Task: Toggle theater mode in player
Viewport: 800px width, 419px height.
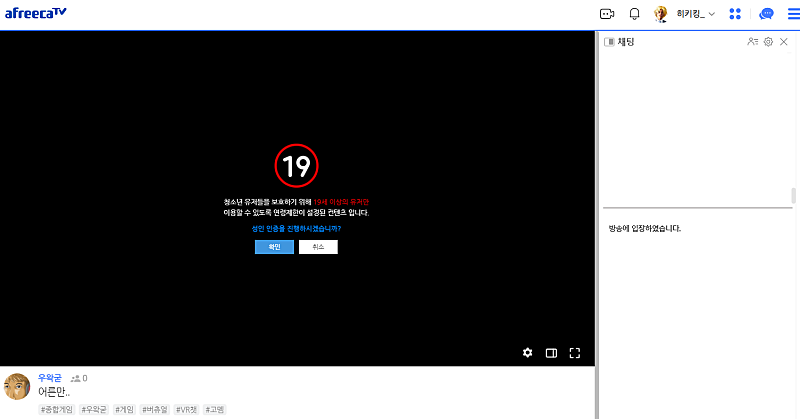Action: tap(551, 352)
